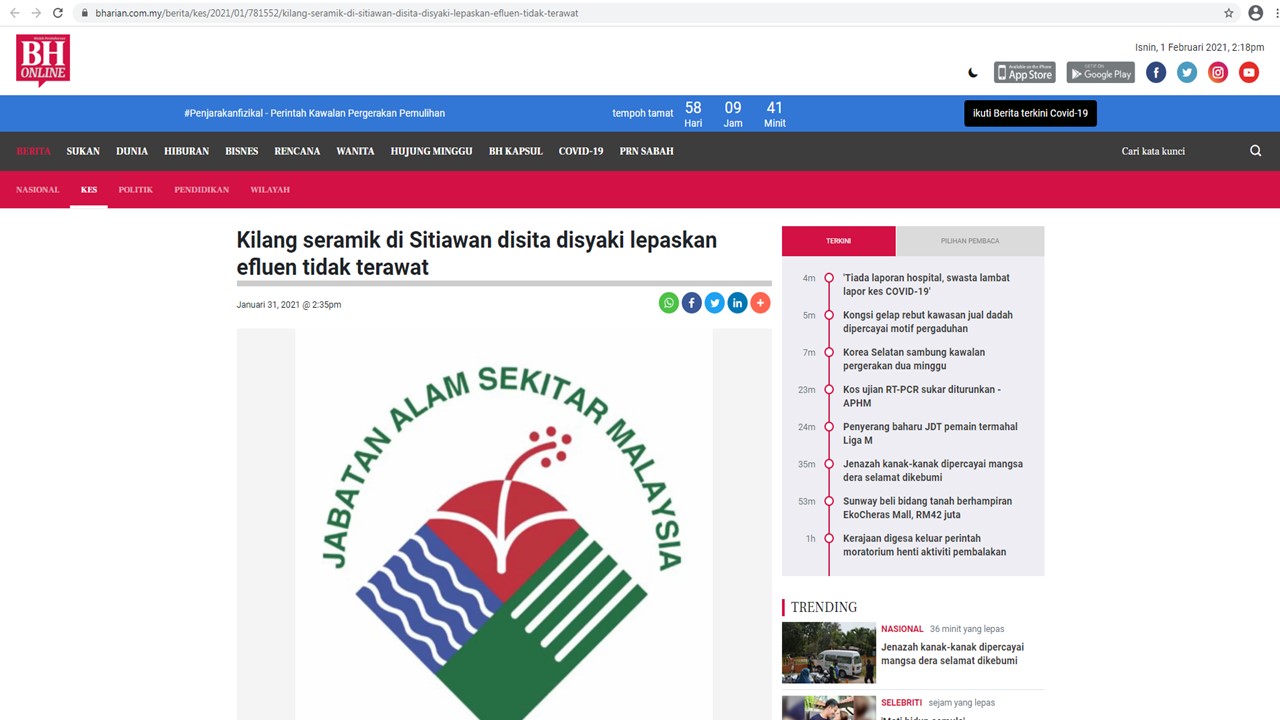Image resolution: width=1280 pixels, height=720 pixels.
Task: Click the article headline Kilang seramik
Action: tap(477, 254)
